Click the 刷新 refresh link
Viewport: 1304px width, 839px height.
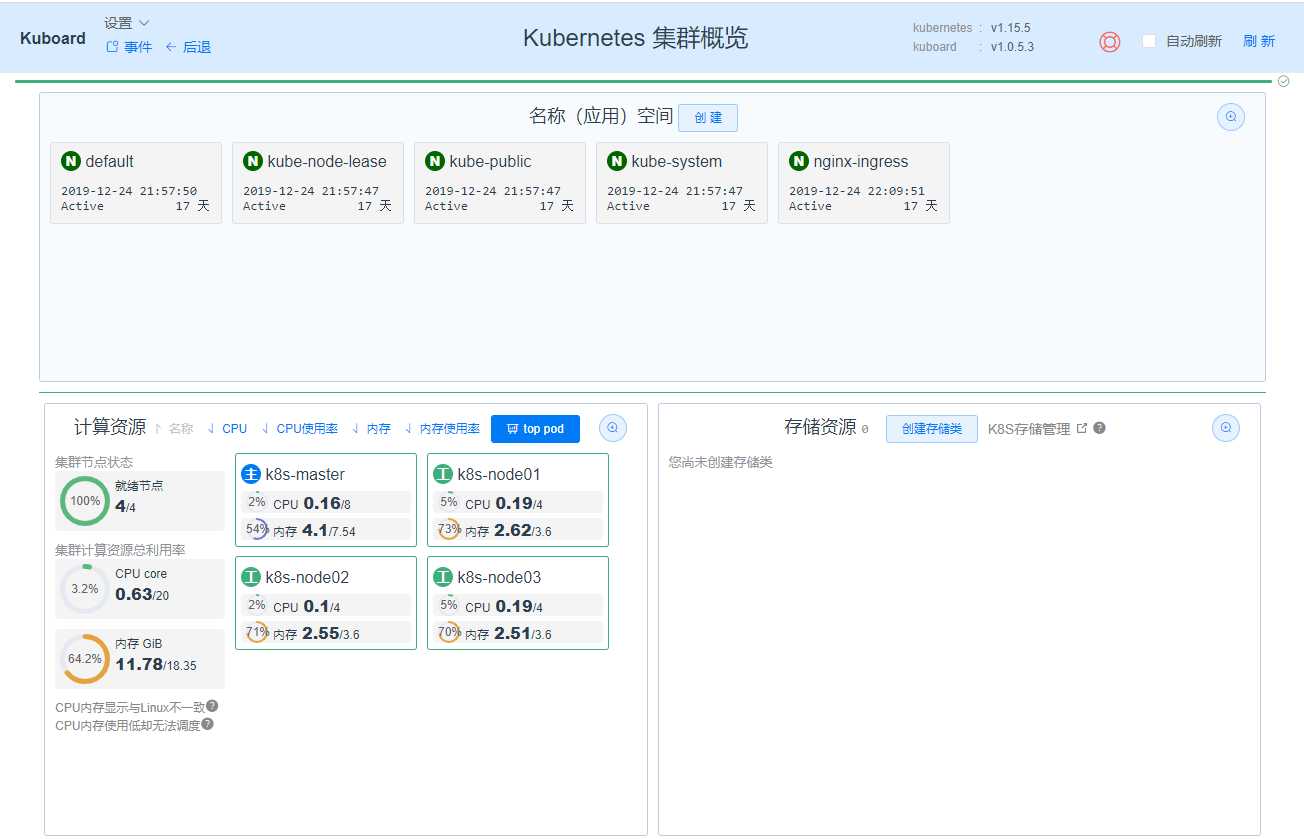click(1259, 41)
